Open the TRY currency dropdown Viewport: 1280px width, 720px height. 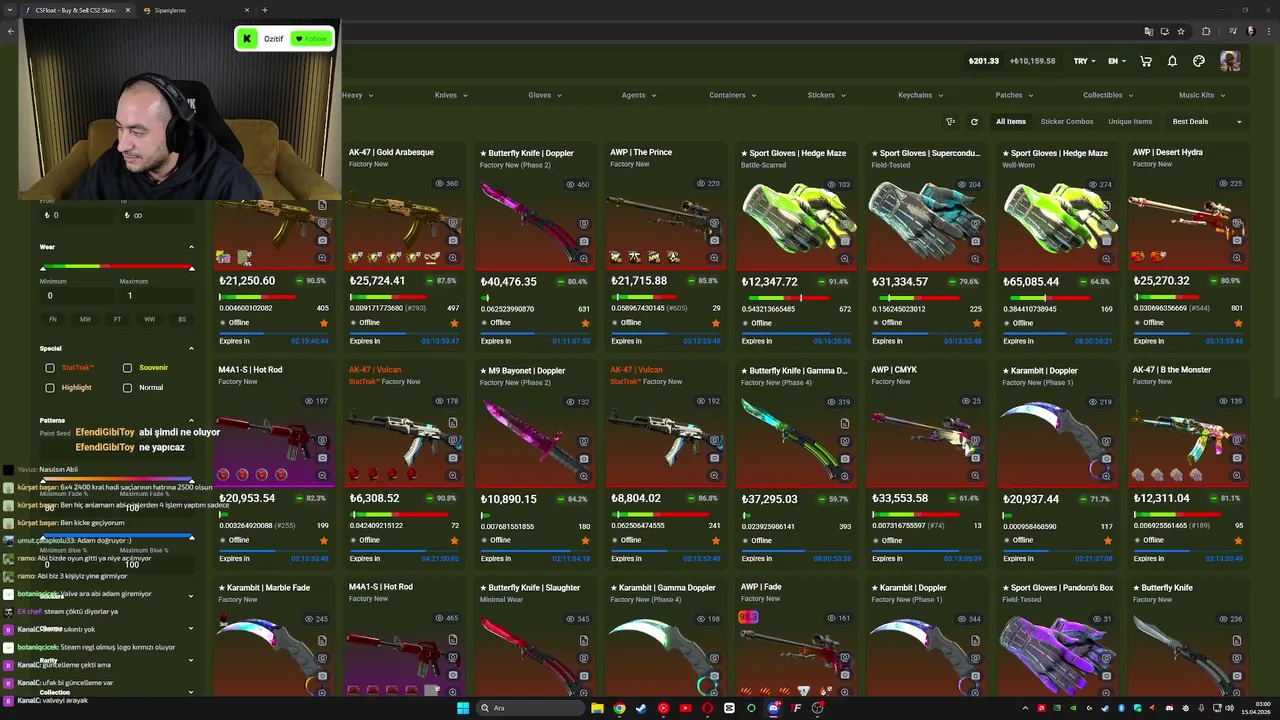click(1084, 61)
